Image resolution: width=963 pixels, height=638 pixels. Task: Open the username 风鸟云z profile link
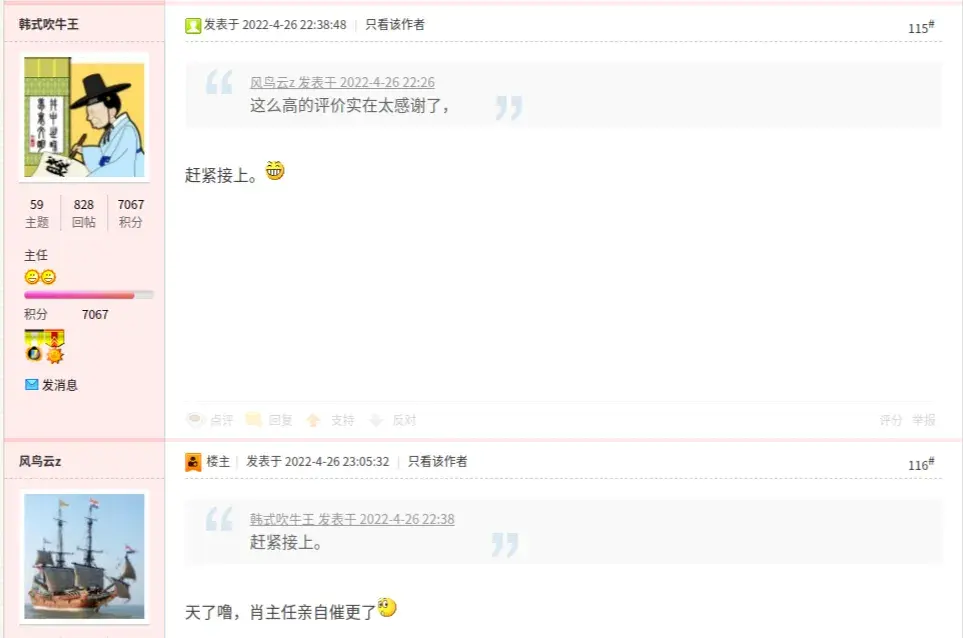pyautogui.click(x=40, y=461)
